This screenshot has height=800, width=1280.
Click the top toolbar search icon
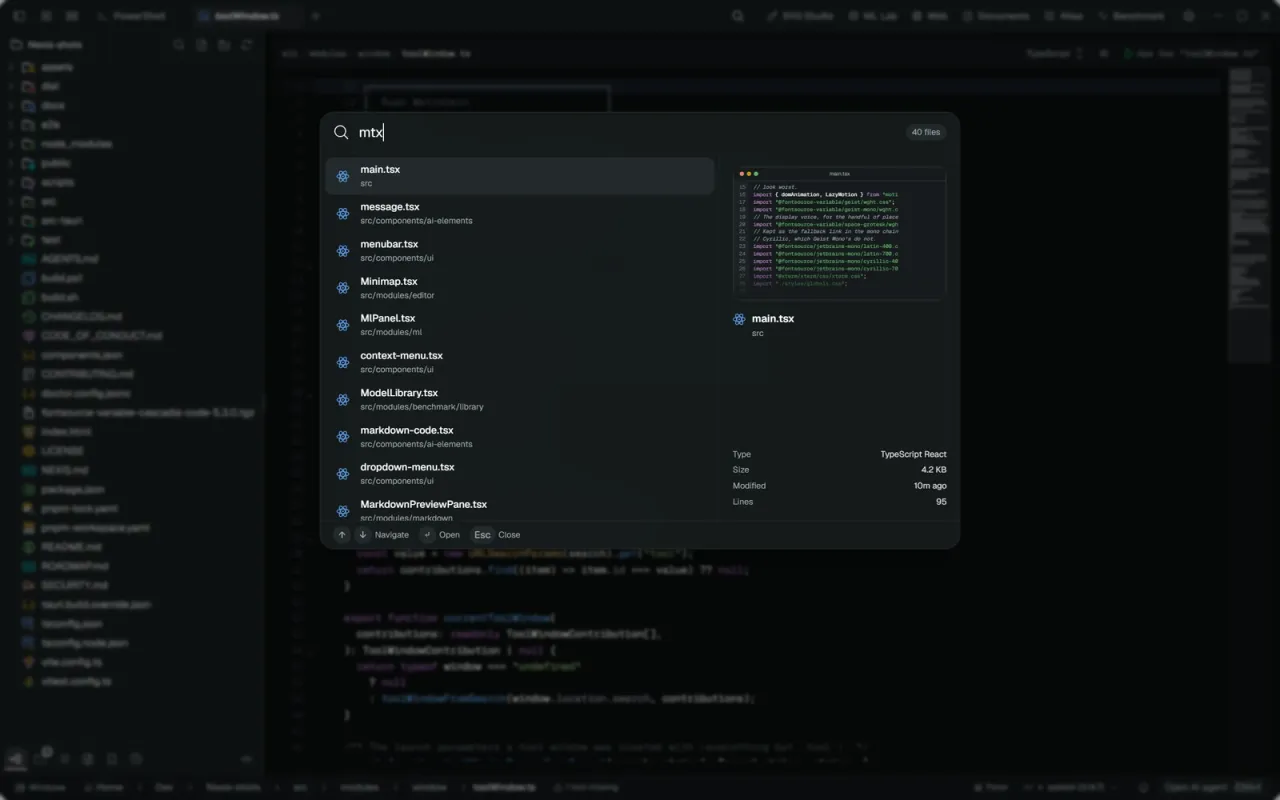click(x=738, y=16)
